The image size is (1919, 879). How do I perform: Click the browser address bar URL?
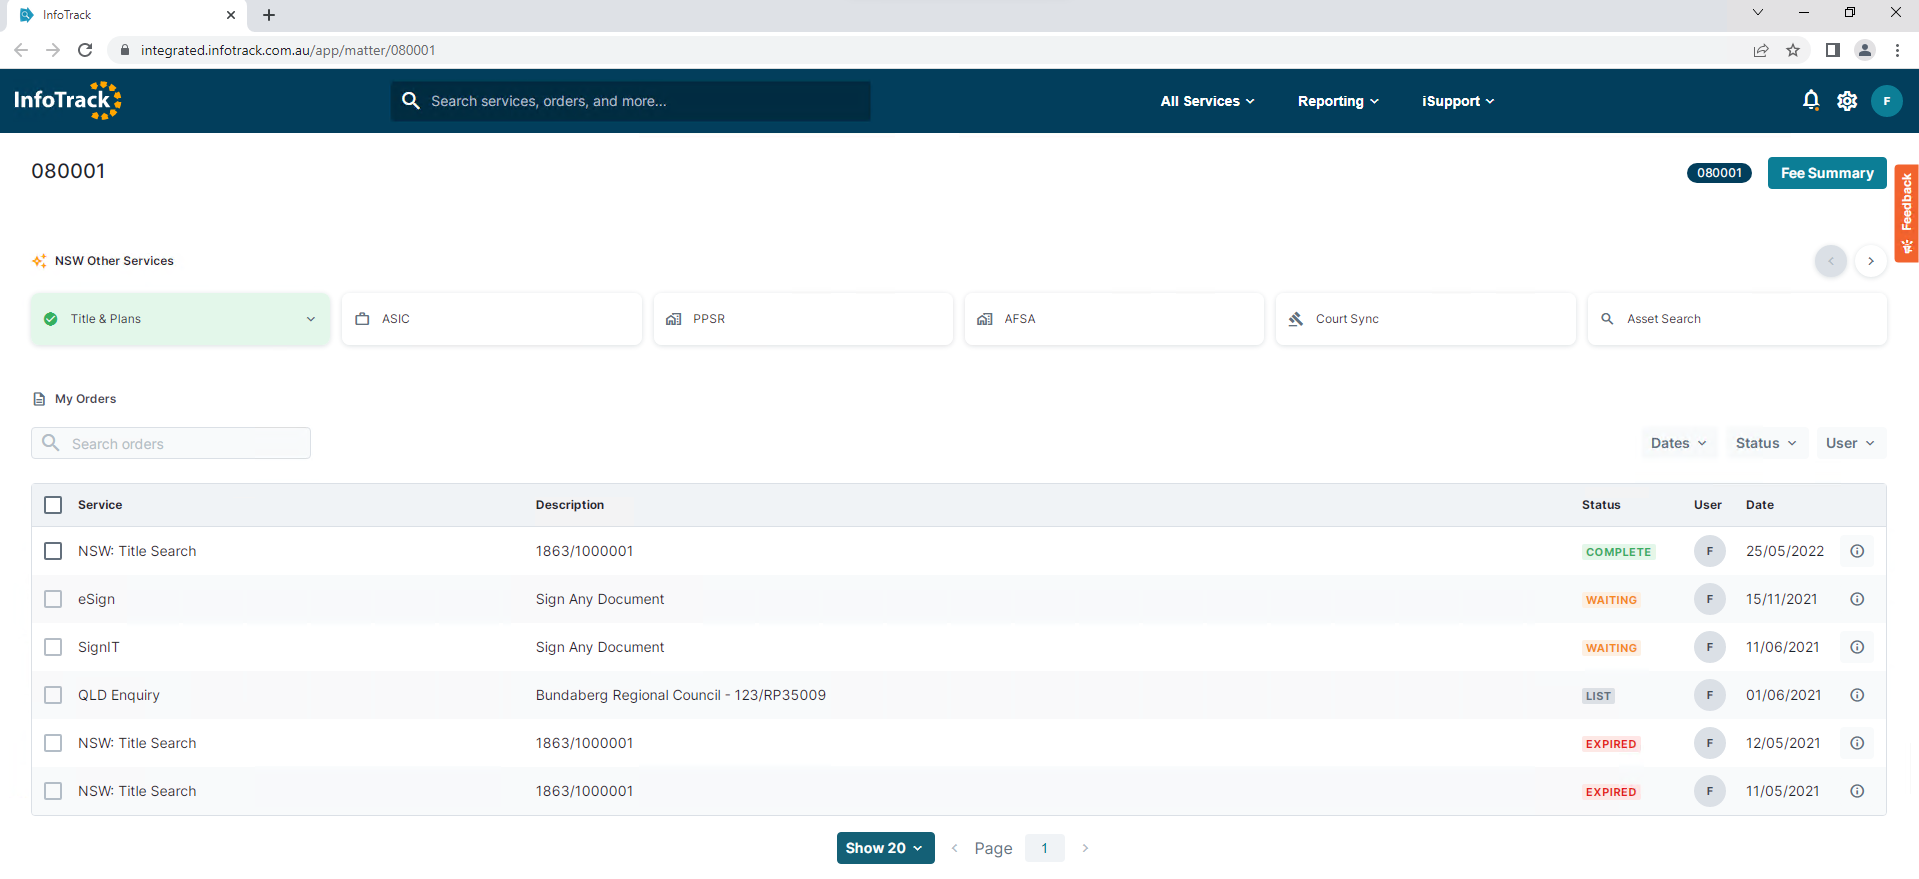click(288, 50)
